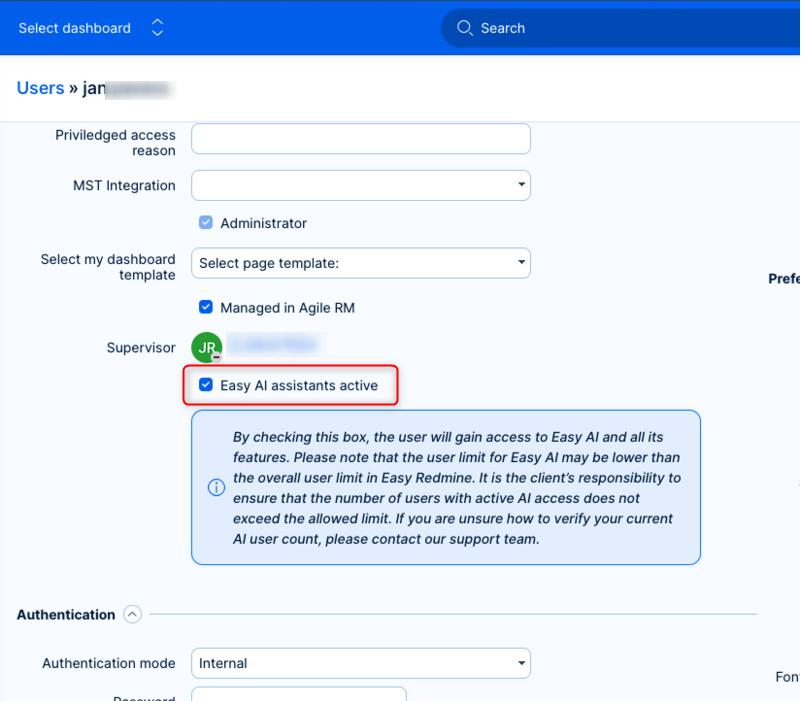Click the small badge on the JR avatar
The image size is (802, 701).
click(216, 357)
